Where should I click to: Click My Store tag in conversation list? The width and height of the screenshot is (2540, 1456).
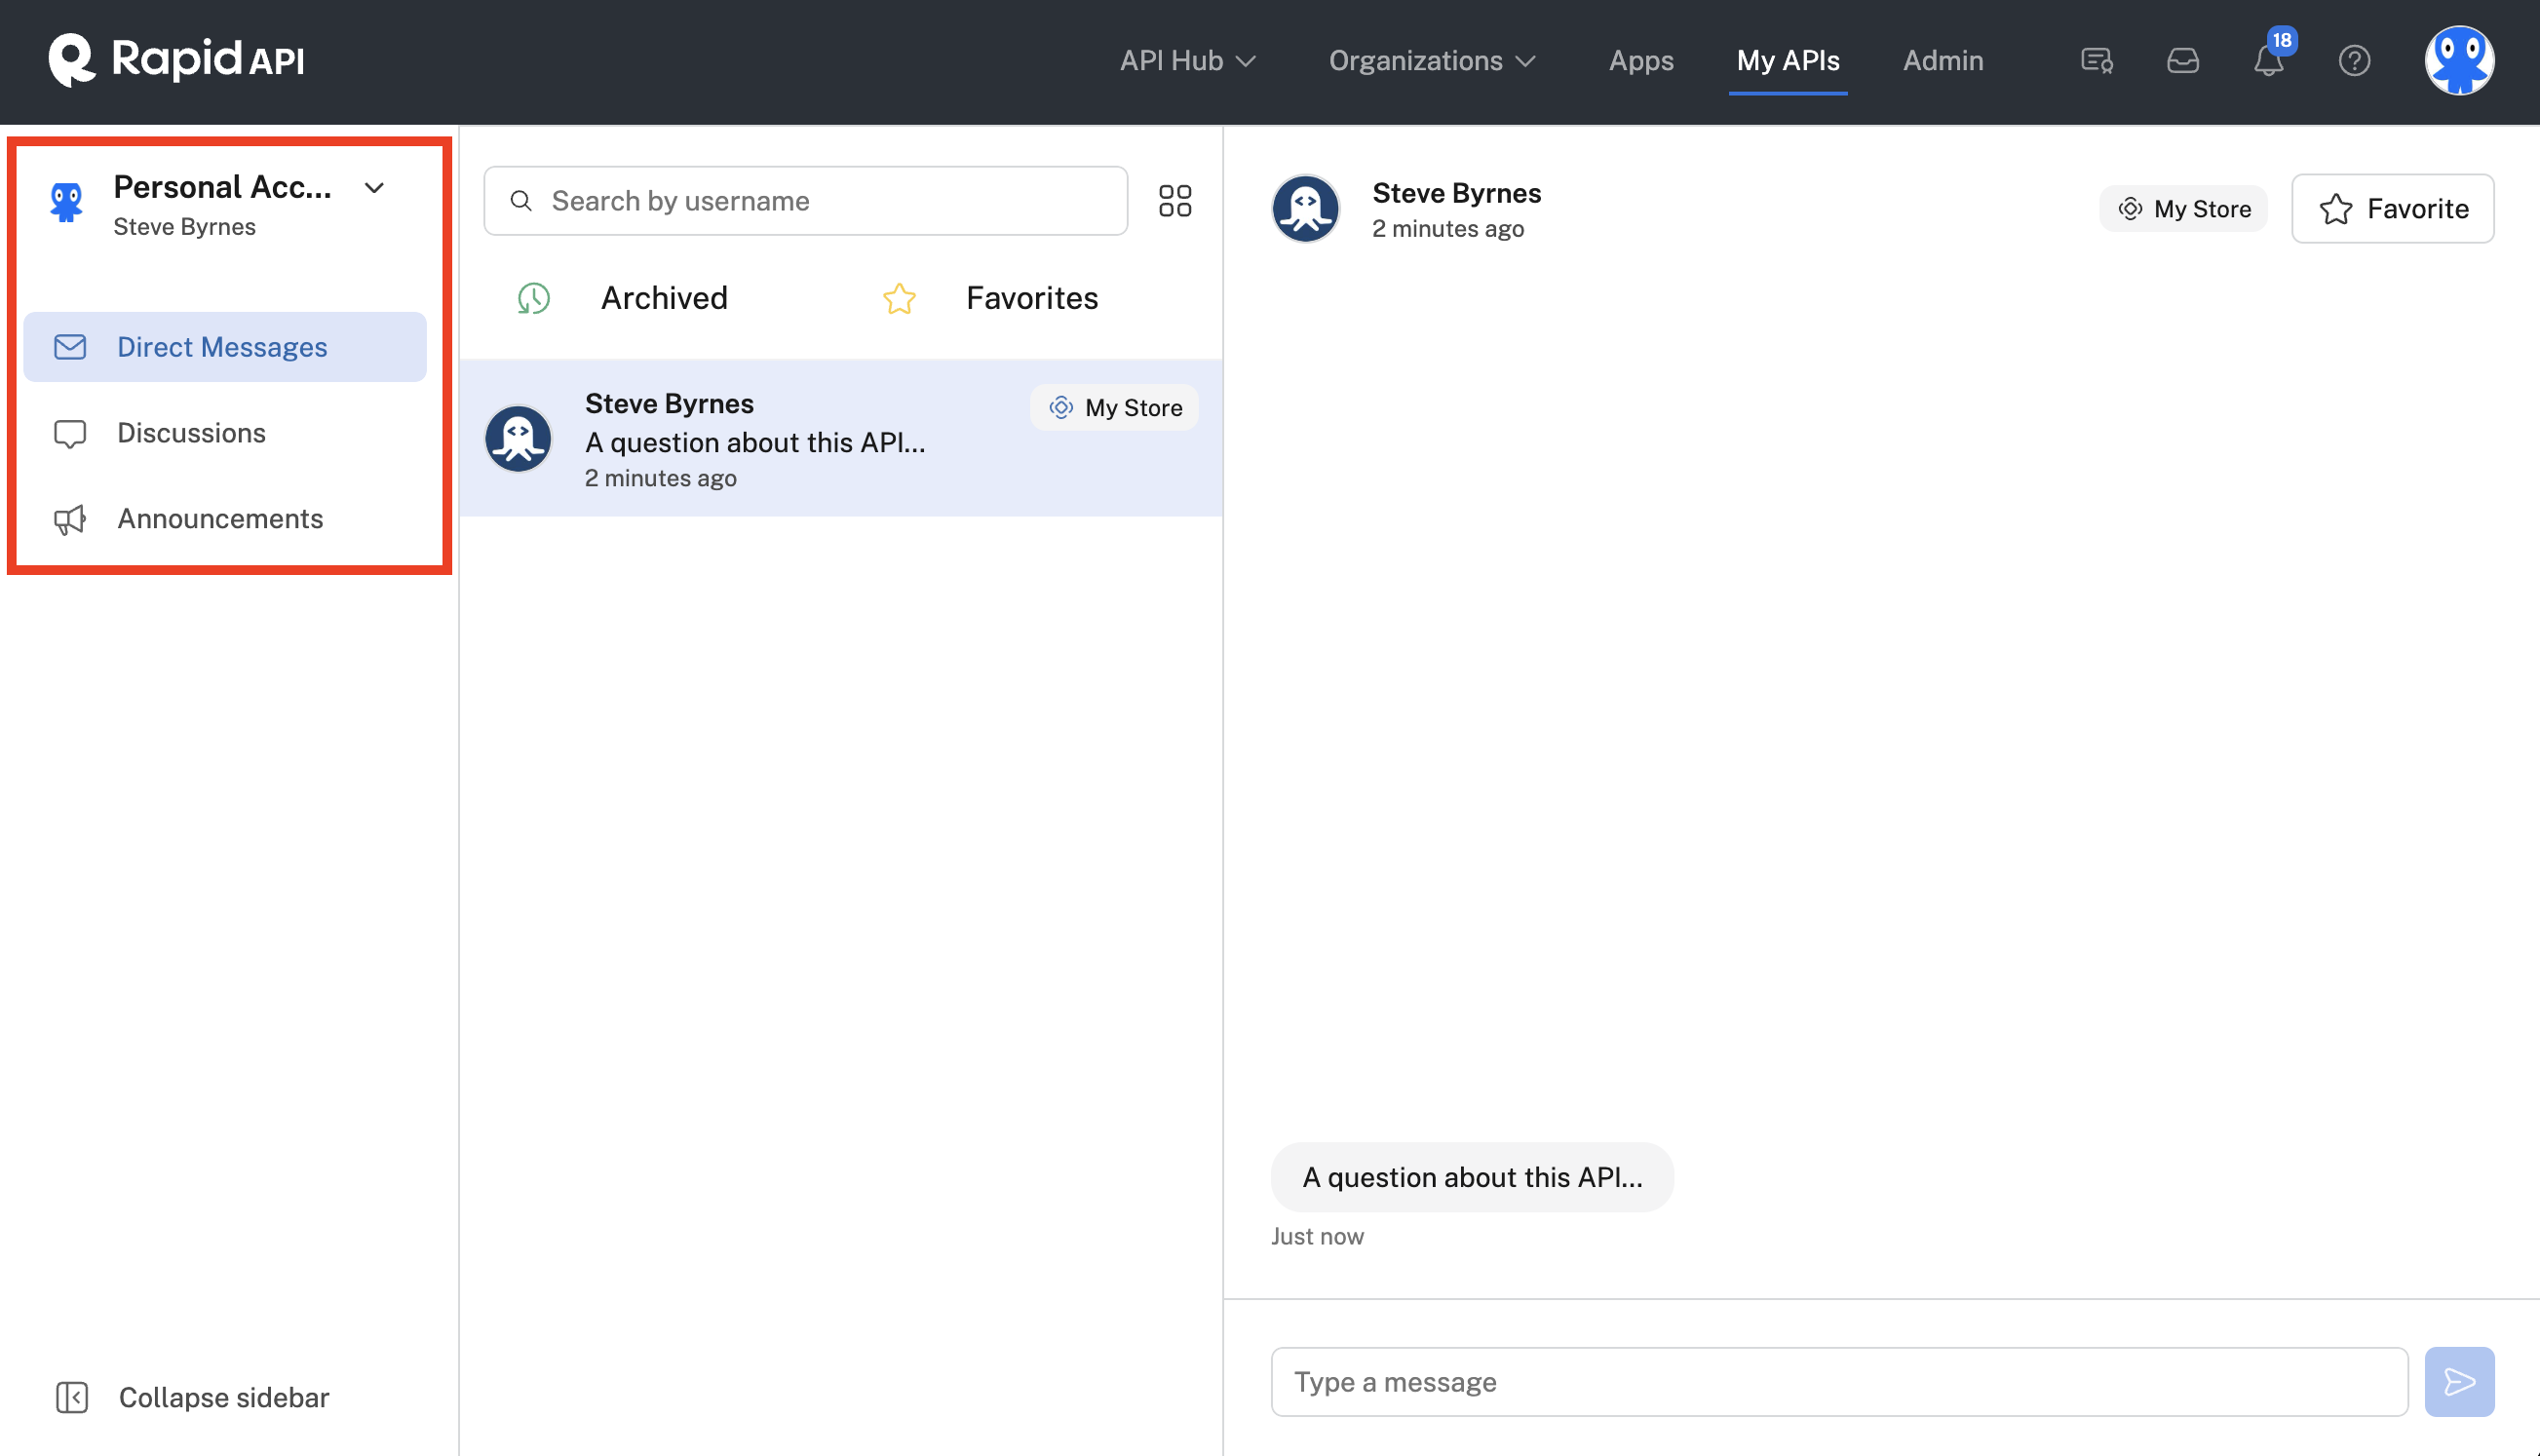(1114, 408)
